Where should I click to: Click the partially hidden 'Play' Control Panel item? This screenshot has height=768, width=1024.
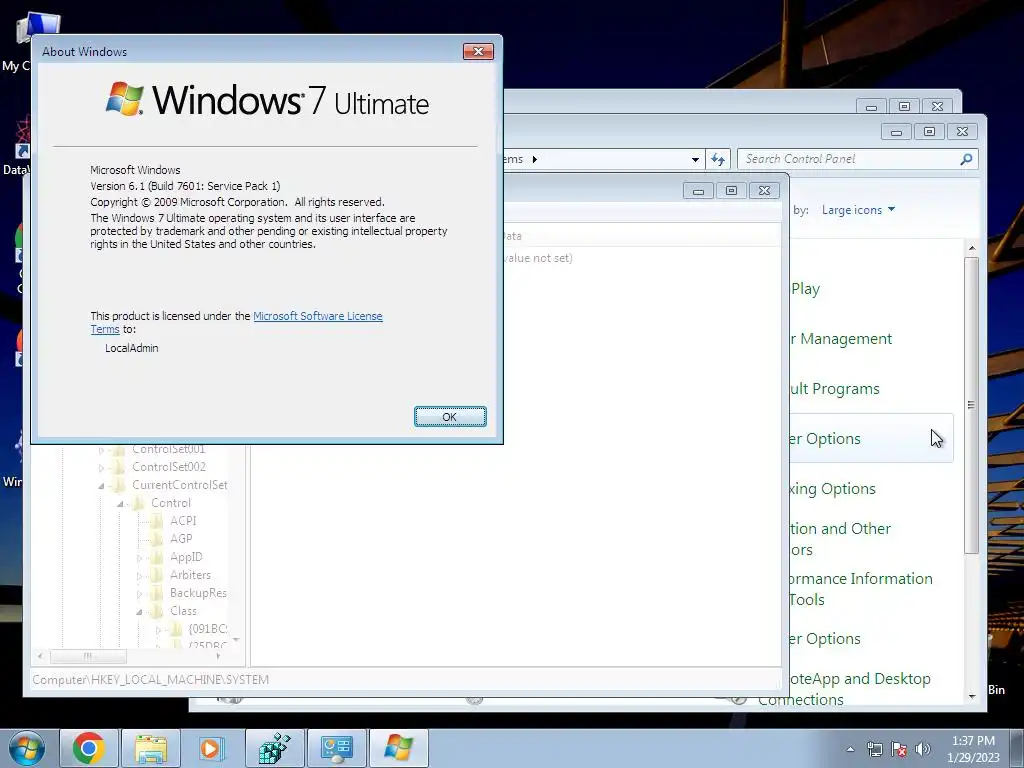coord(805,289)
